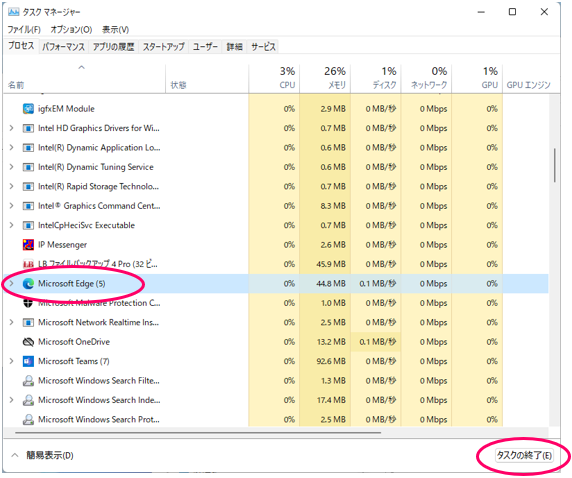This screenshot has width=572, height=478.
Task: Switch to the ユーザー tab
Action: (205, 47)
